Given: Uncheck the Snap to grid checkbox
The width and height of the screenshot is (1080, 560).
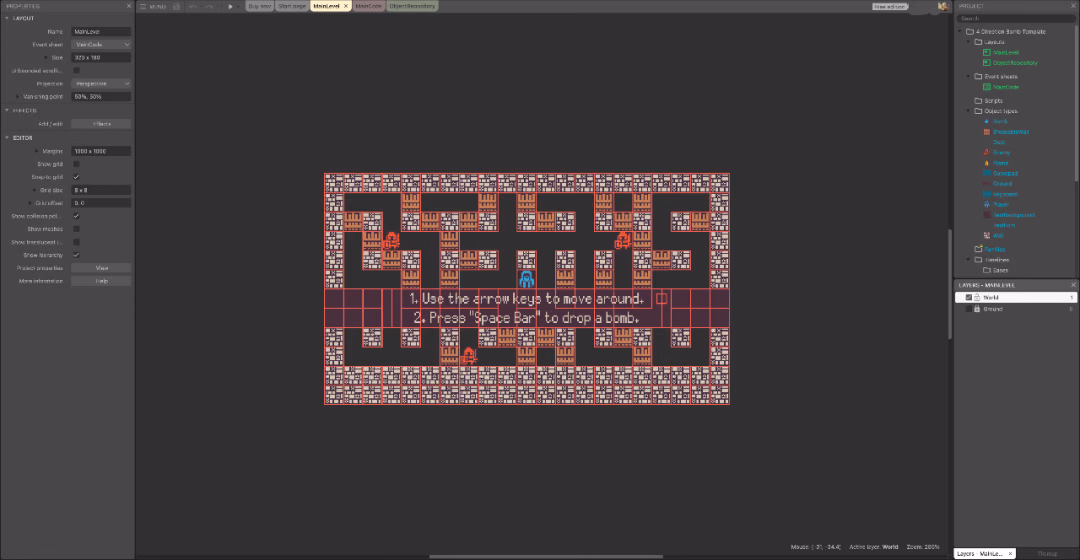Looking at the screenshot, I should pyautogui.click(x=76, y=177).
